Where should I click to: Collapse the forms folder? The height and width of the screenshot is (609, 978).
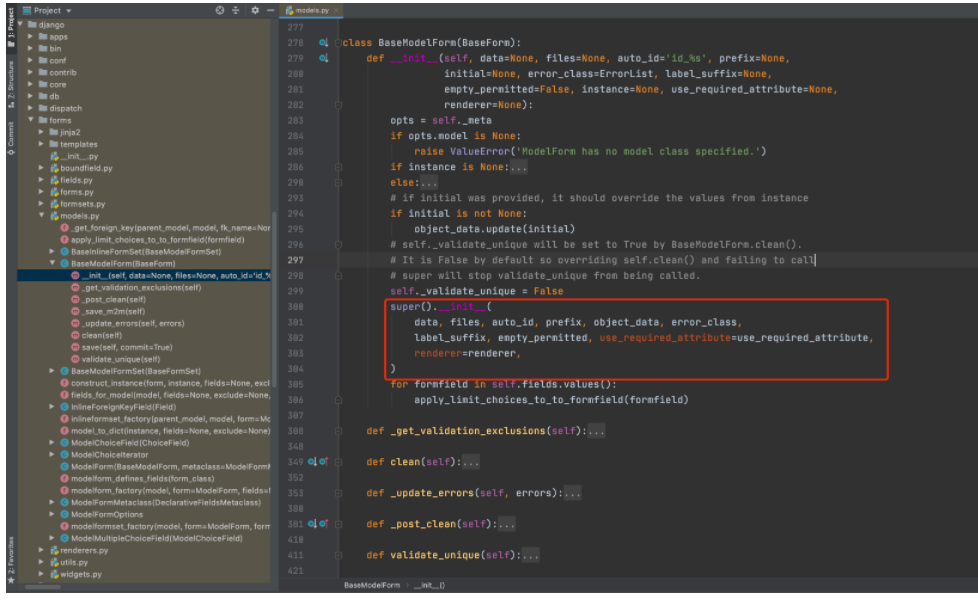(x=31, y=120)
